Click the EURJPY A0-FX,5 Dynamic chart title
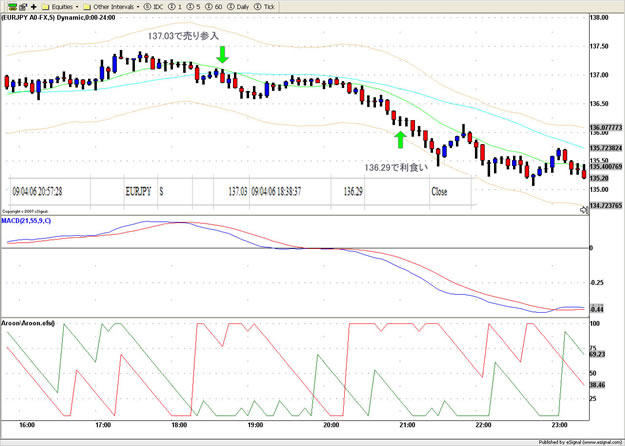Screen dimensions: 625x446 tap(58, 18)
